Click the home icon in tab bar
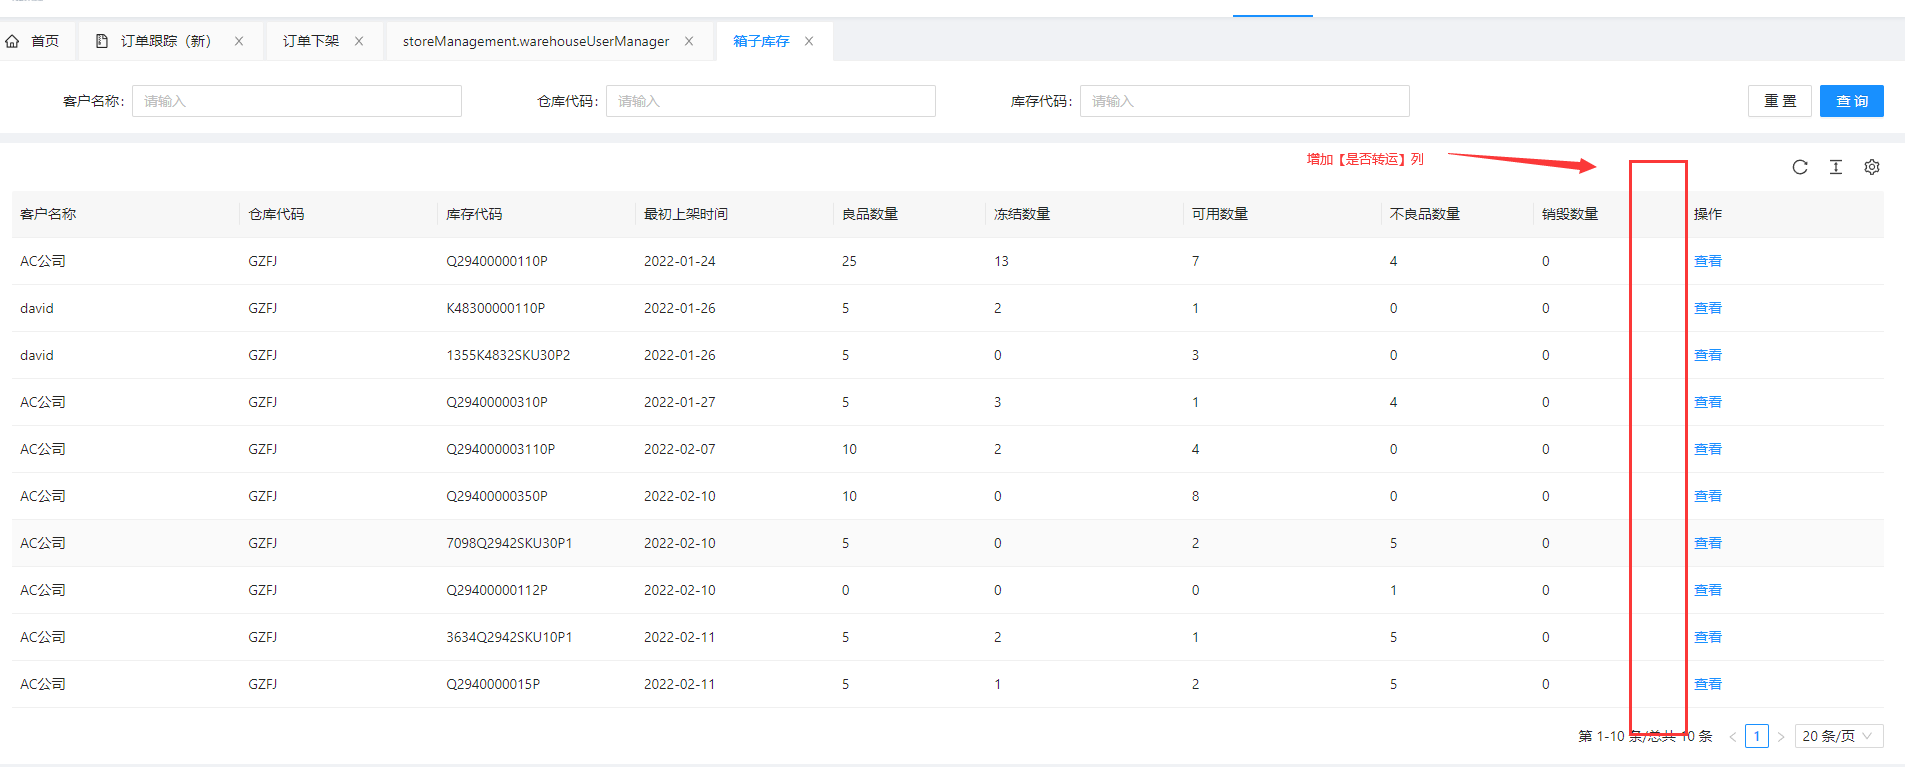 pos(13,41)
